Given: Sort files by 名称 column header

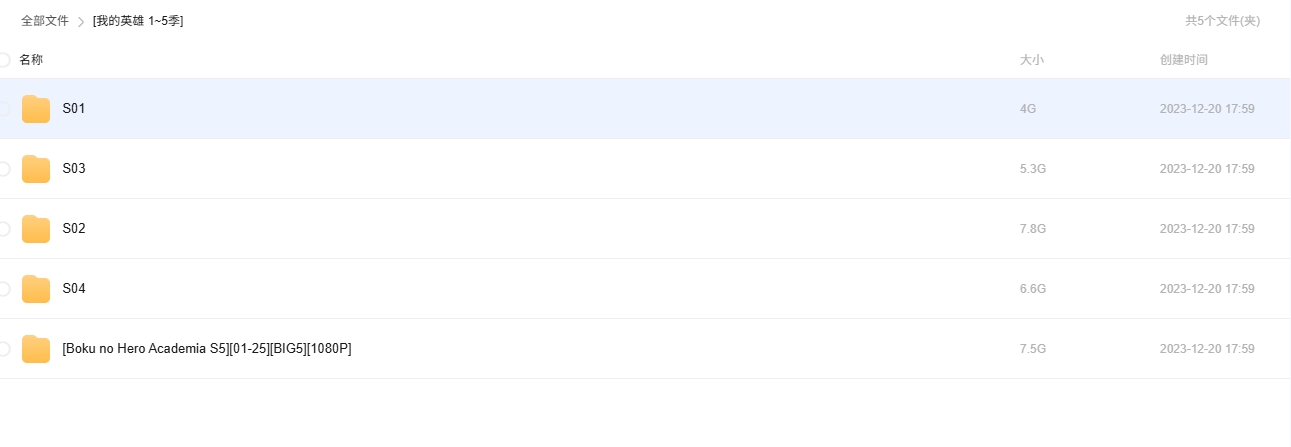Looking at the screenshot, I should point(31,60).
